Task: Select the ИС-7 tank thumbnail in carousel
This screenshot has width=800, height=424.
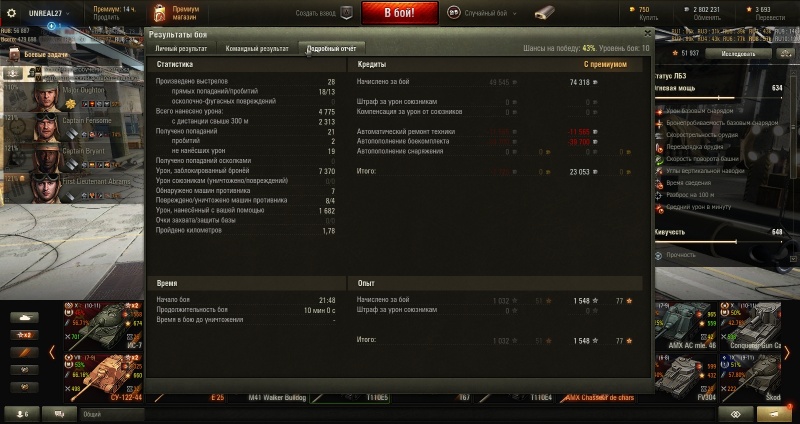Action: click(104, 326)
